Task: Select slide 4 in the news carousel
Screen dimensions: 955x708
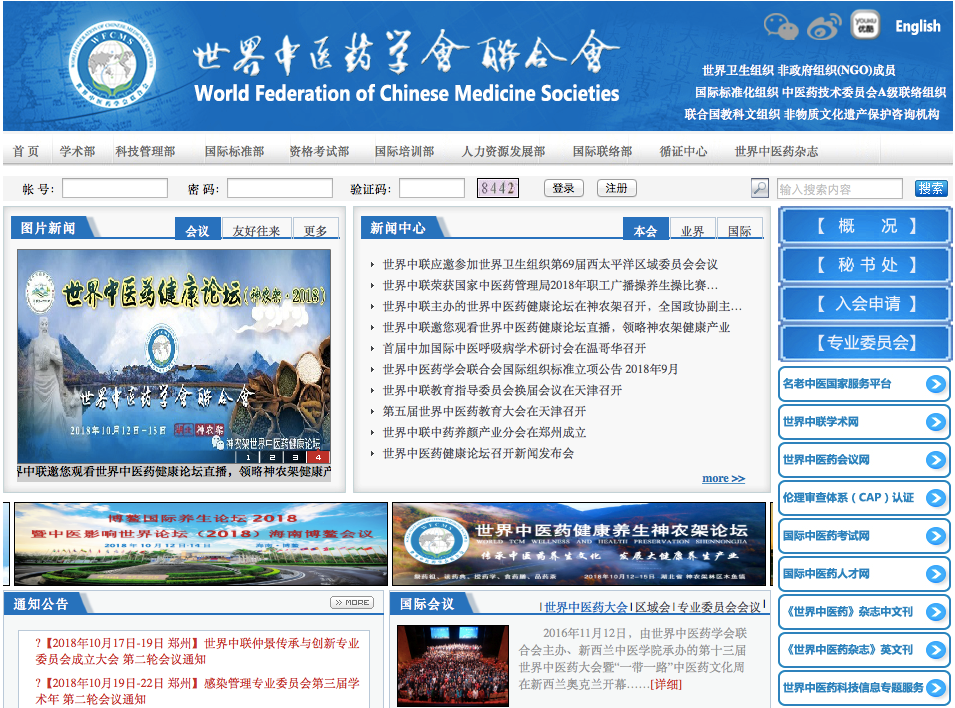Action: point(319,457)
